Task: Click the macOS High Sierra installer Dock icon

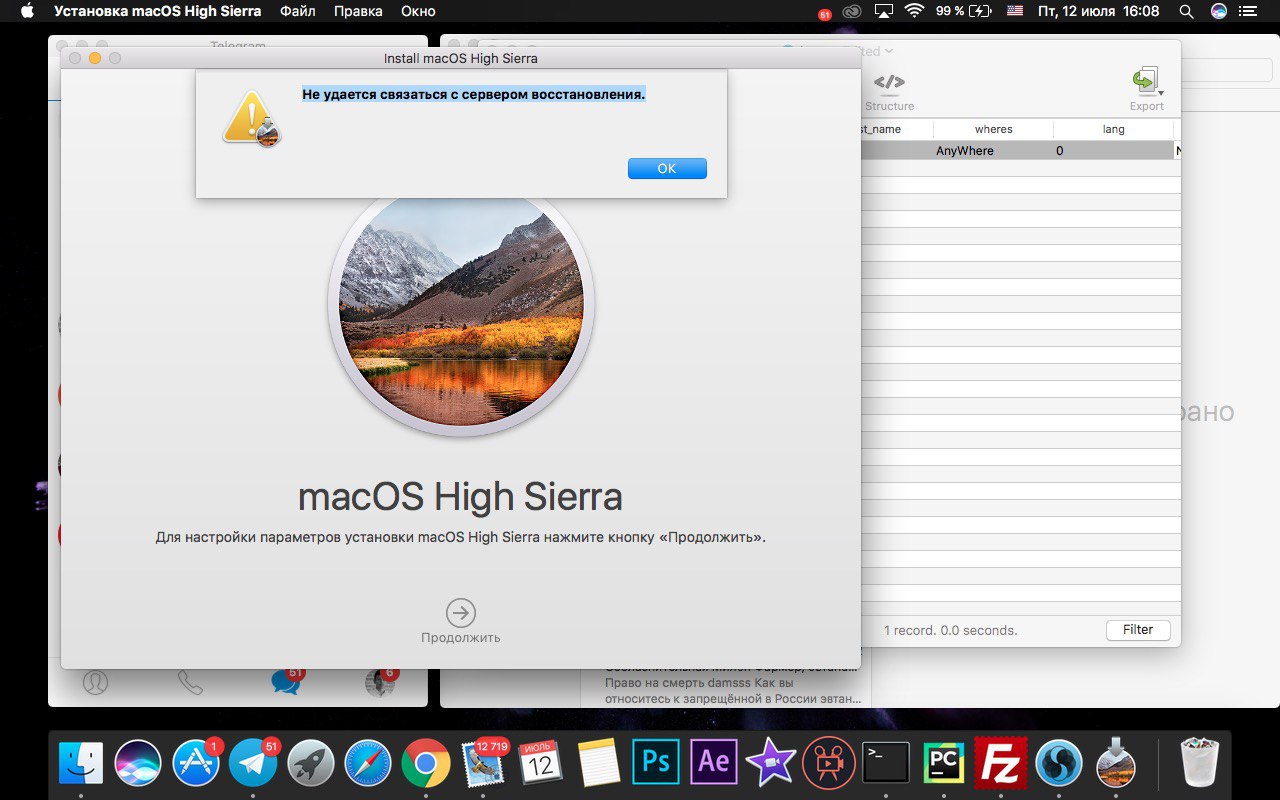Action: click(x=1116, y=764)
